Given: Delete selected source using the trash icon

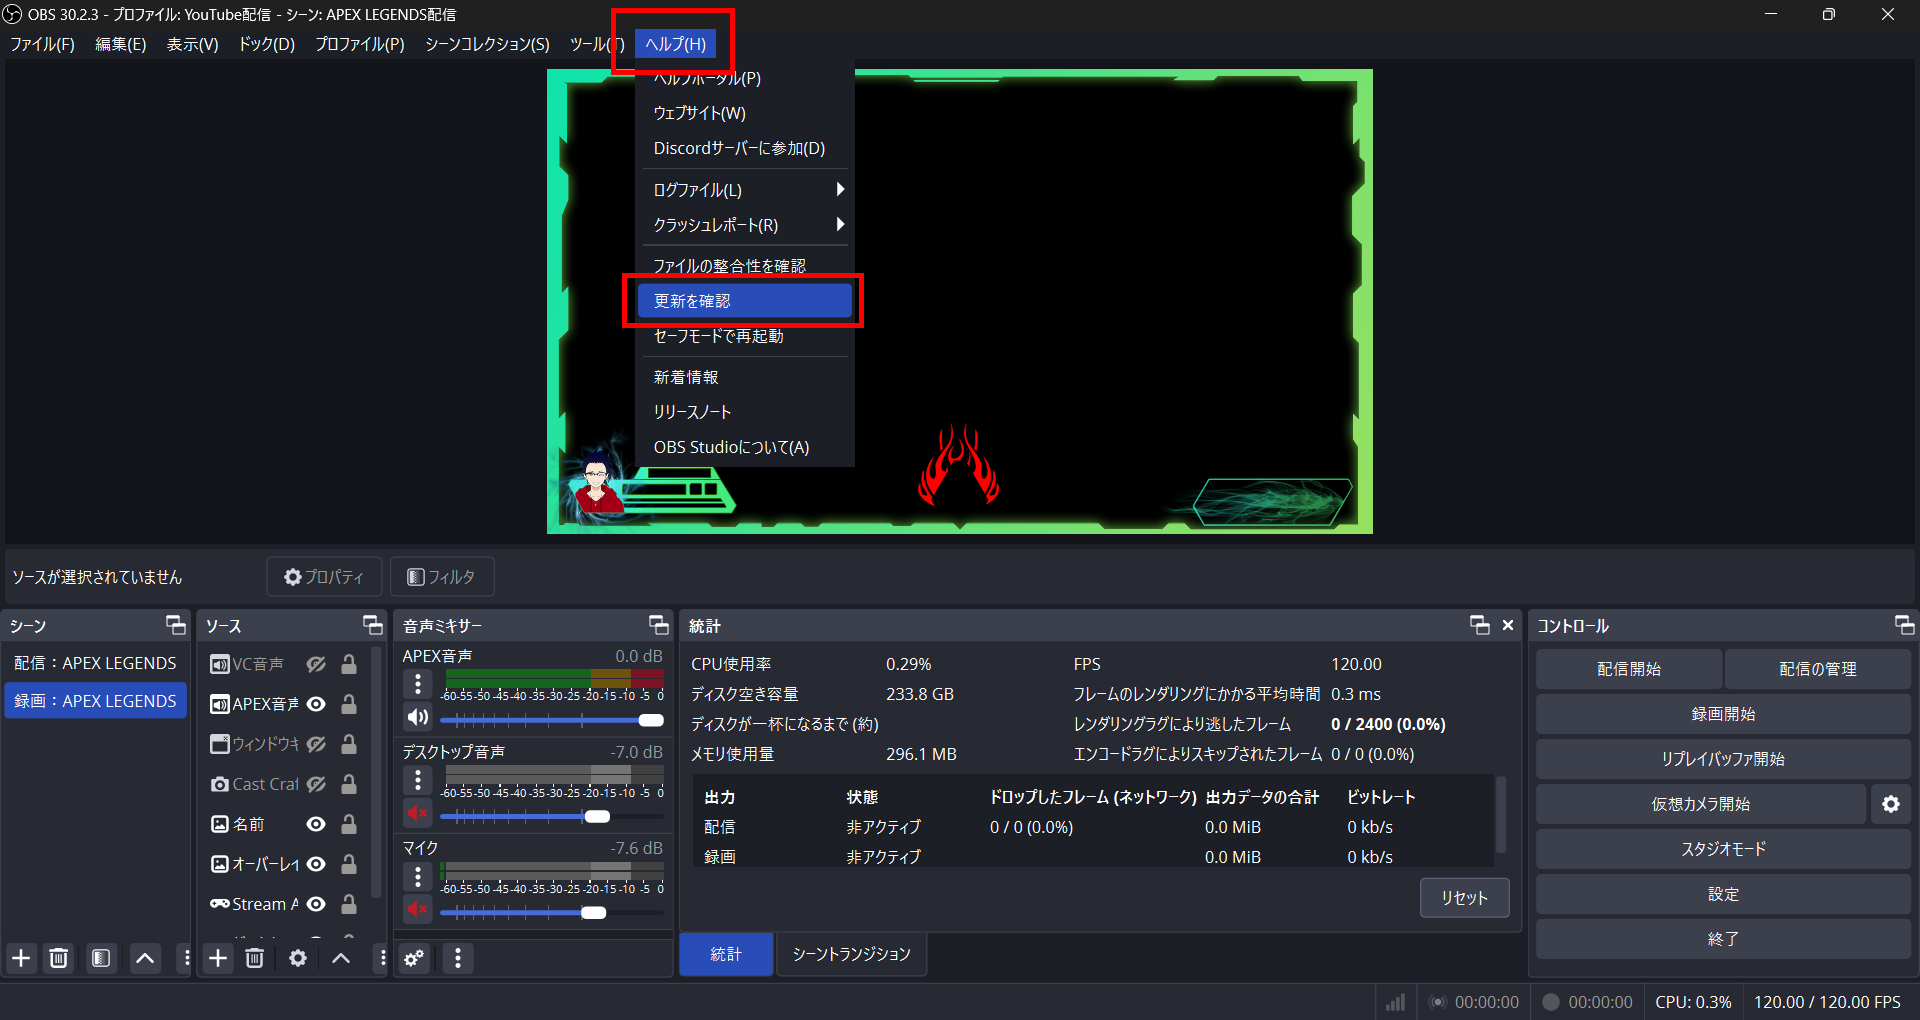Looking at the screenshot, I should [255, 958].
